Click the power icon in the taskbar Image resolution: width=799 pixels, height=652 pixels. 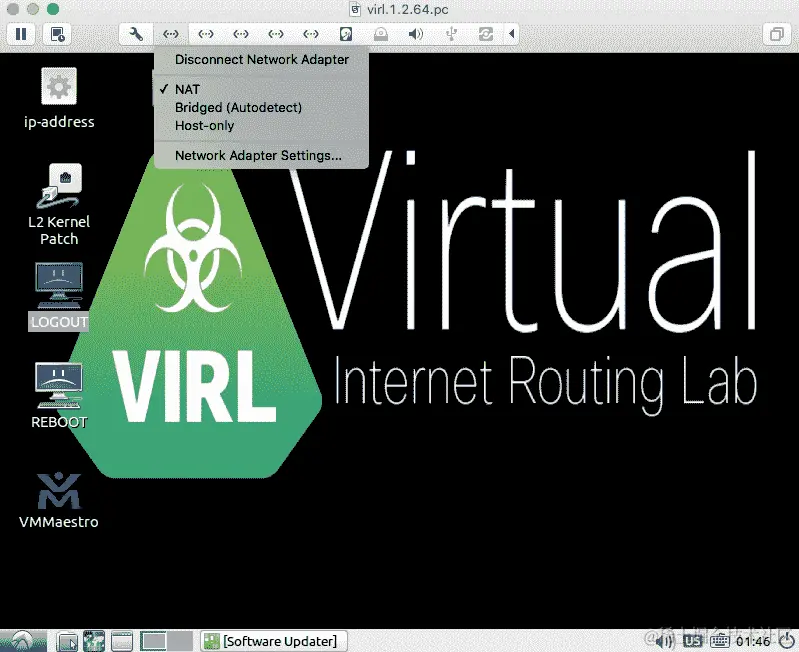787,641
